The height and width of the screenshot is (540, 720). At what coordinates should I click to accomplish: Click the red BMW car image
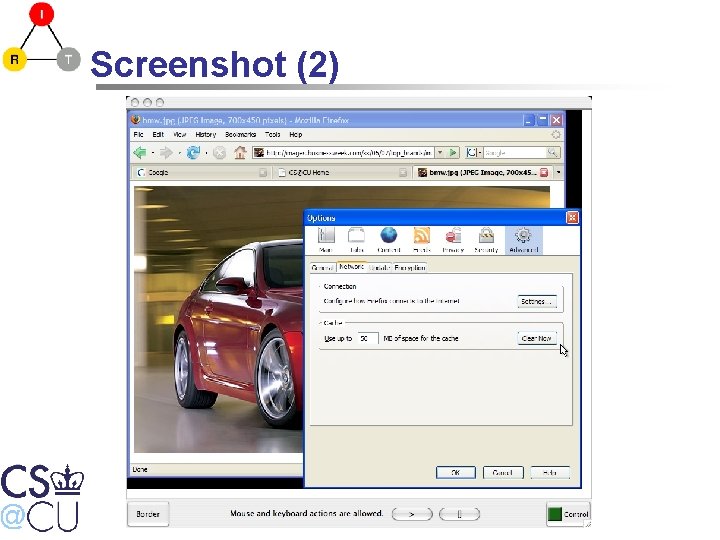click(218, 319)
